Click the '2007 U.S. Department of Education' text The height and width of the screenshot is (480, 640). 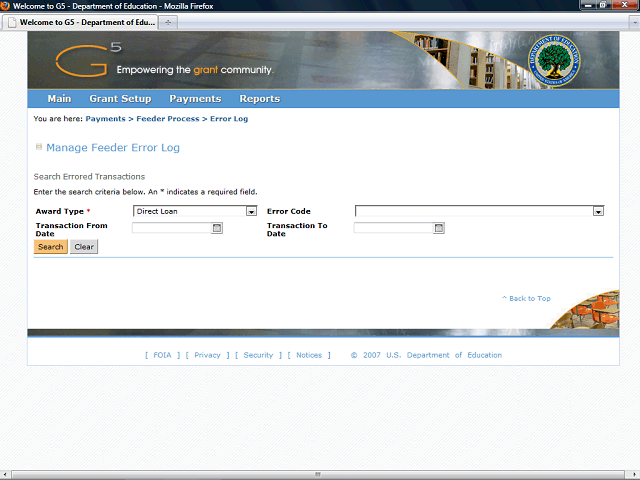tap(432, 355)
